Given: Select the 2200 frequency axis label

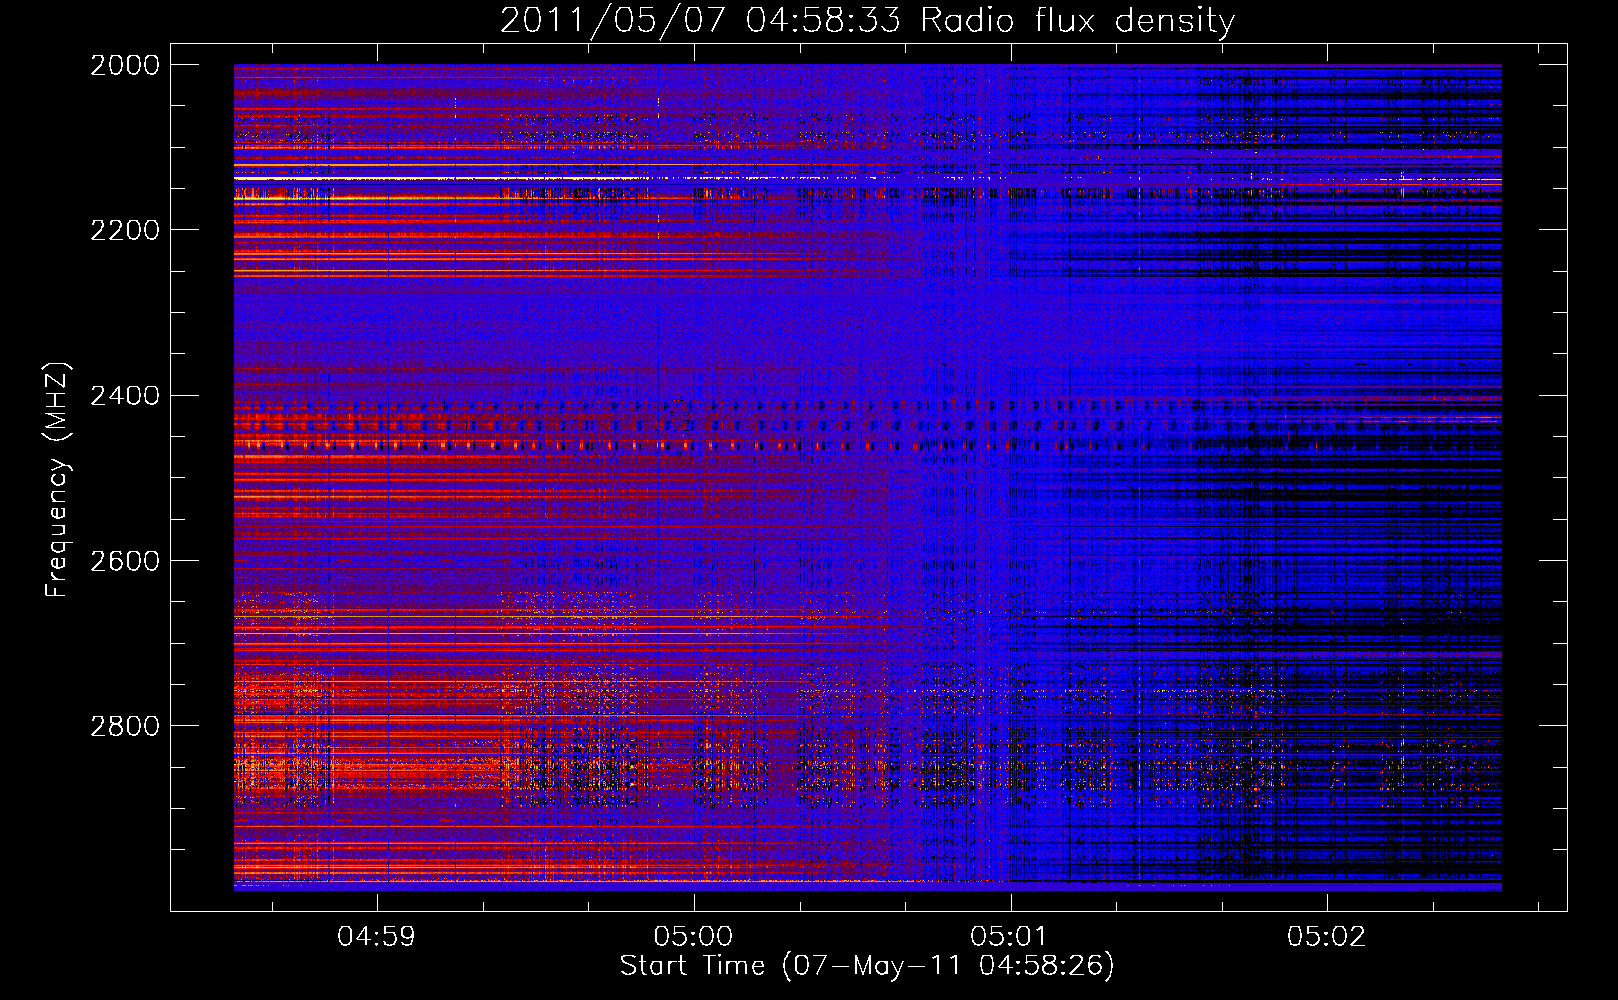Looking at the screenshot, I should coord(125,230).
